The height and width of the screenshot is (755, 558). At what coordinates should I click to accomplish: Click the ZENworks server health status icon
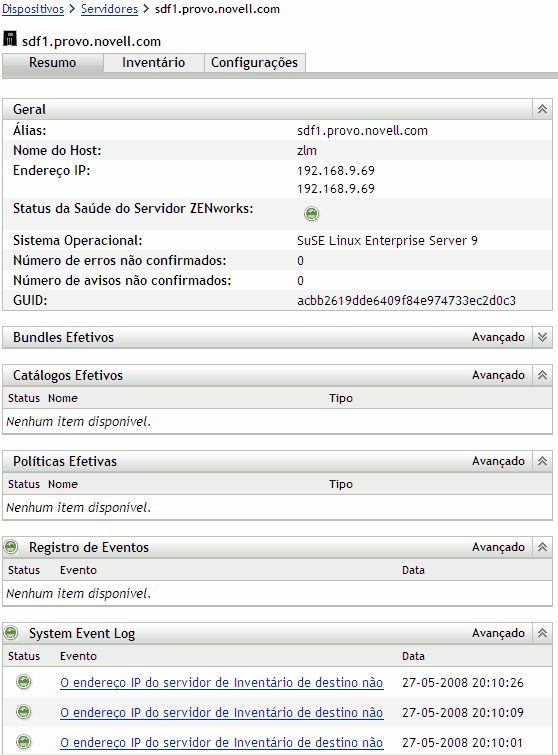pyautogui.click(x=311, y=213)
